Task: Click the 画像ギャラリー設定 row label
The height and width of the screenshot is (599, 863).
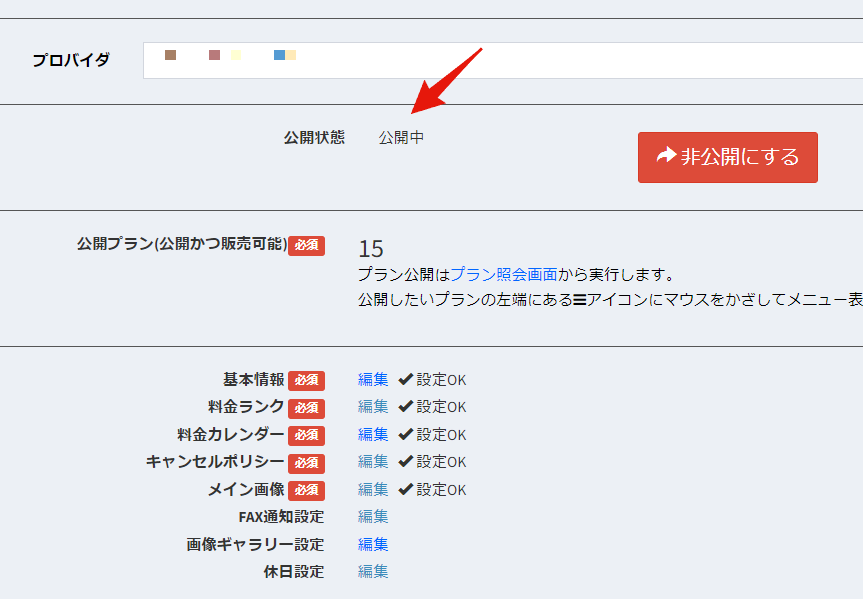Action: 255,544
